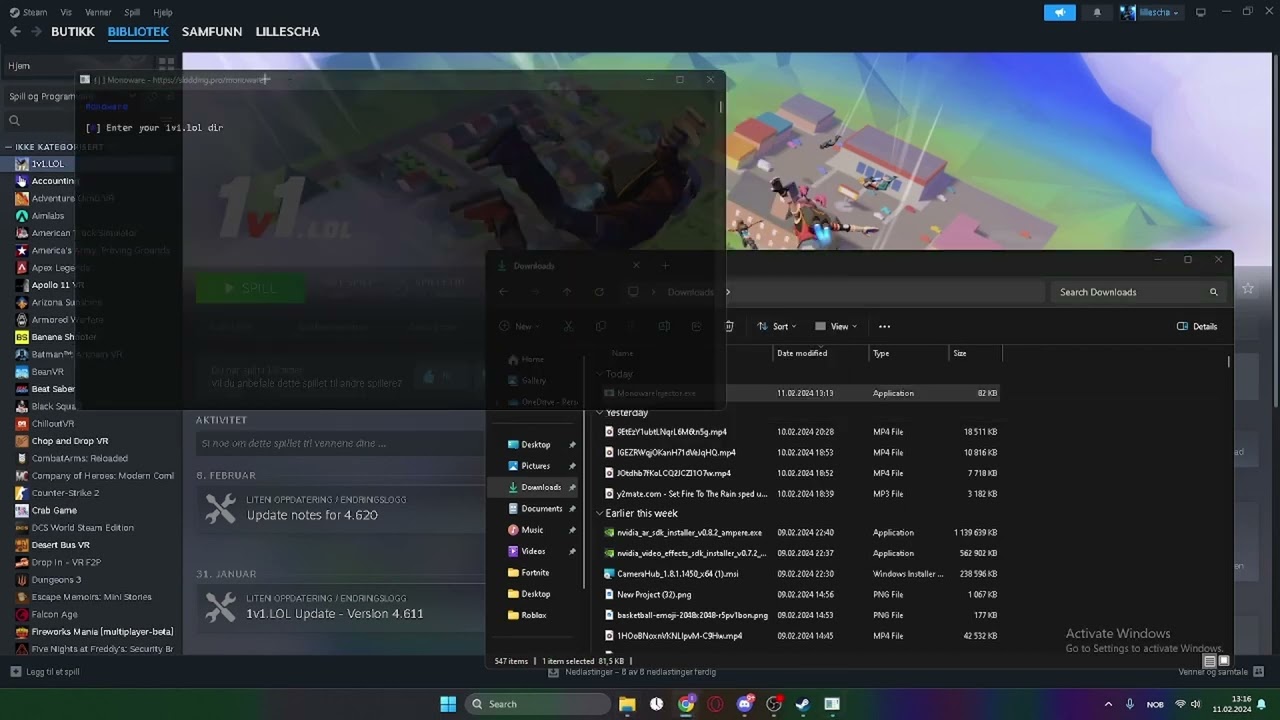Image resolution: width=1280 pixels, height=720 pixels.
Task: Click the pin icon next to Downloads
Action: click(572, 487)
